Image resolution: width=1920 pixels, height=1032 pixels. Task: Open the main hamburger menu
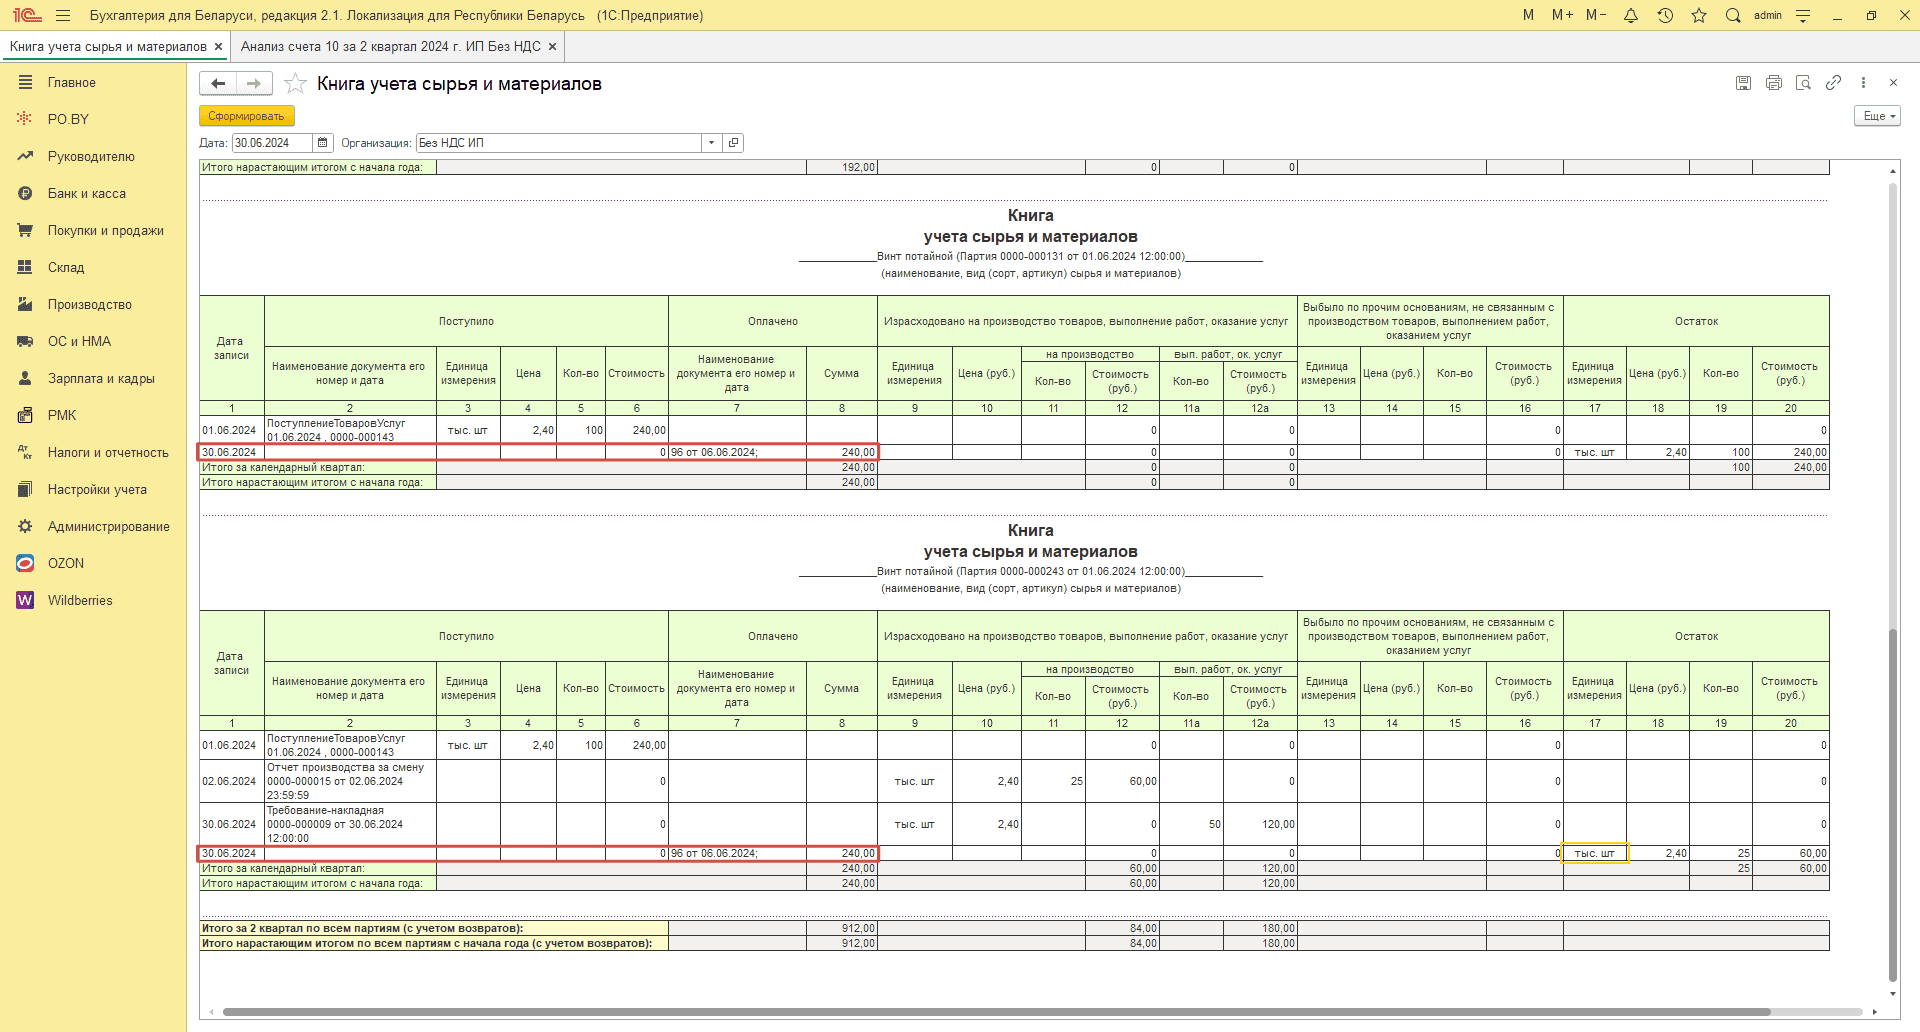[x=63, y=16]
